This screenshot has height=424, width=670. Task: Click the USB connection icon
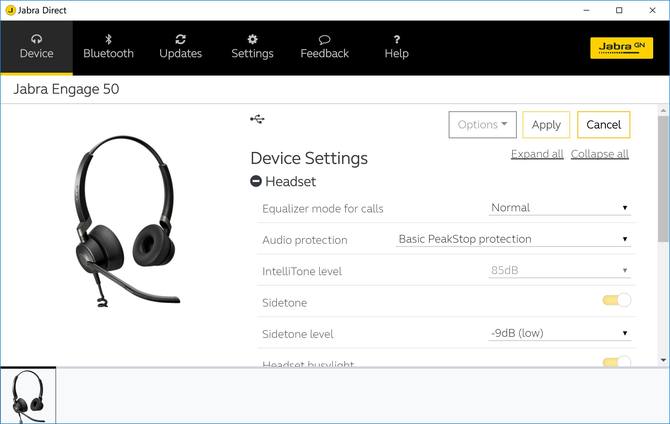[257, 119]
